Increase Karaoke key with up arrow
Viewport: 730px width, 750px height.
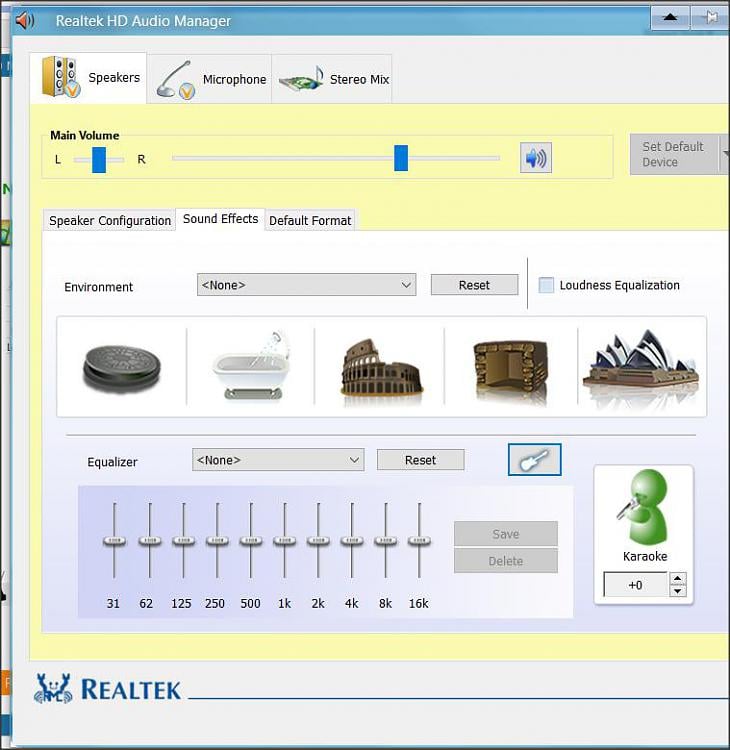coord(677,578)
